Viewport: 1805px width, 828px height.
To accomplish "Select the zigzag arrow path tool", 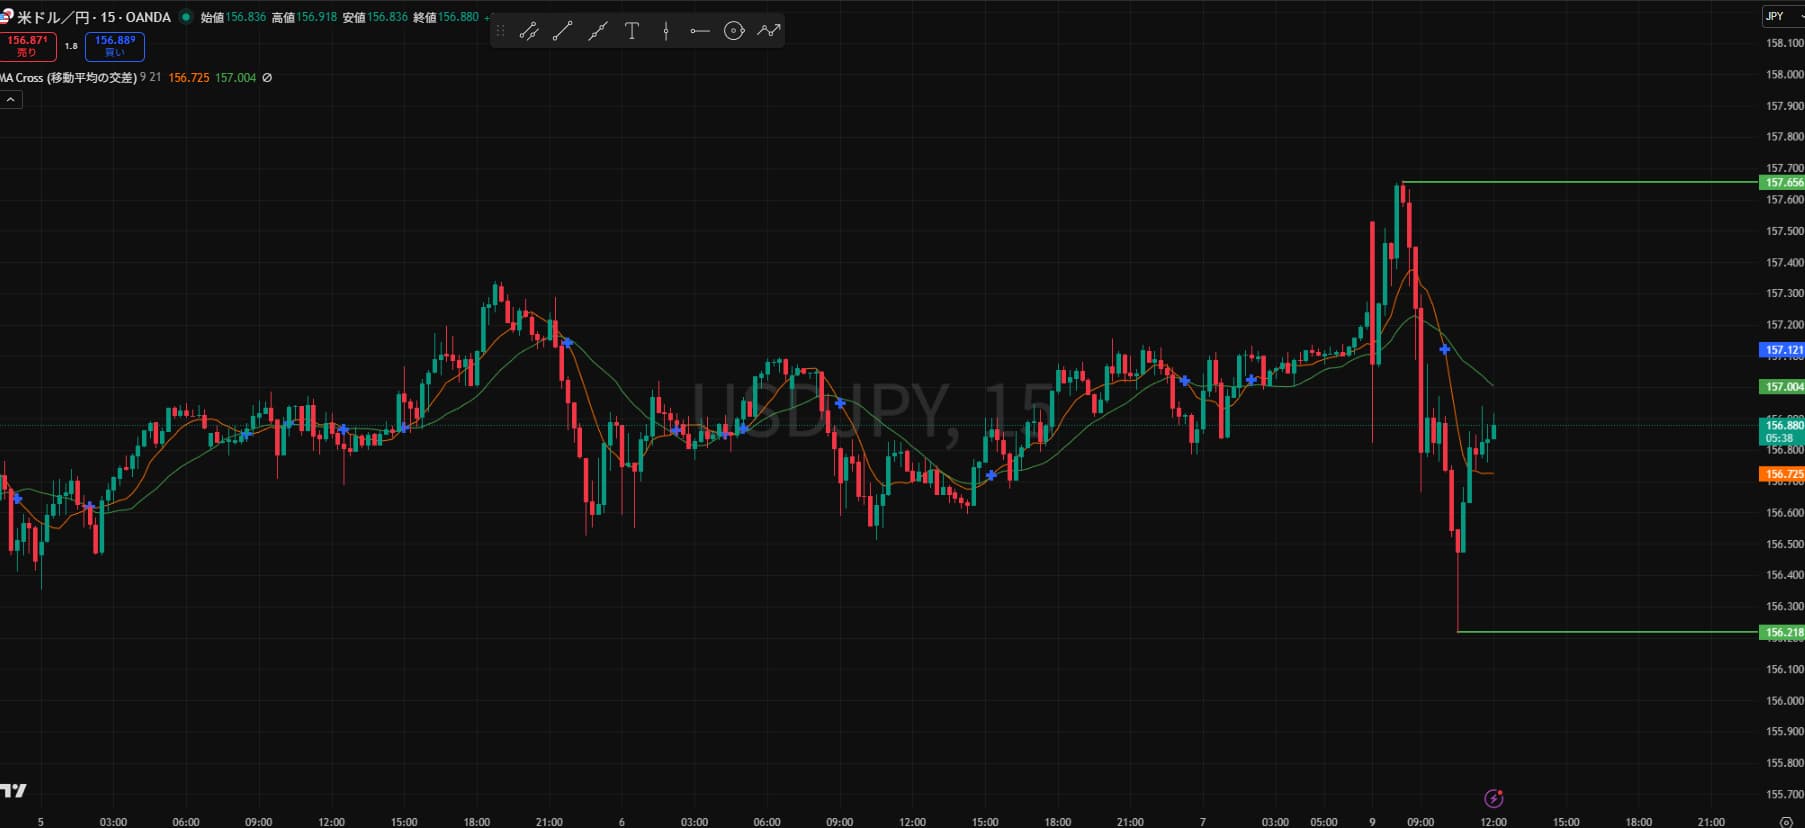I will coord(768,31).
